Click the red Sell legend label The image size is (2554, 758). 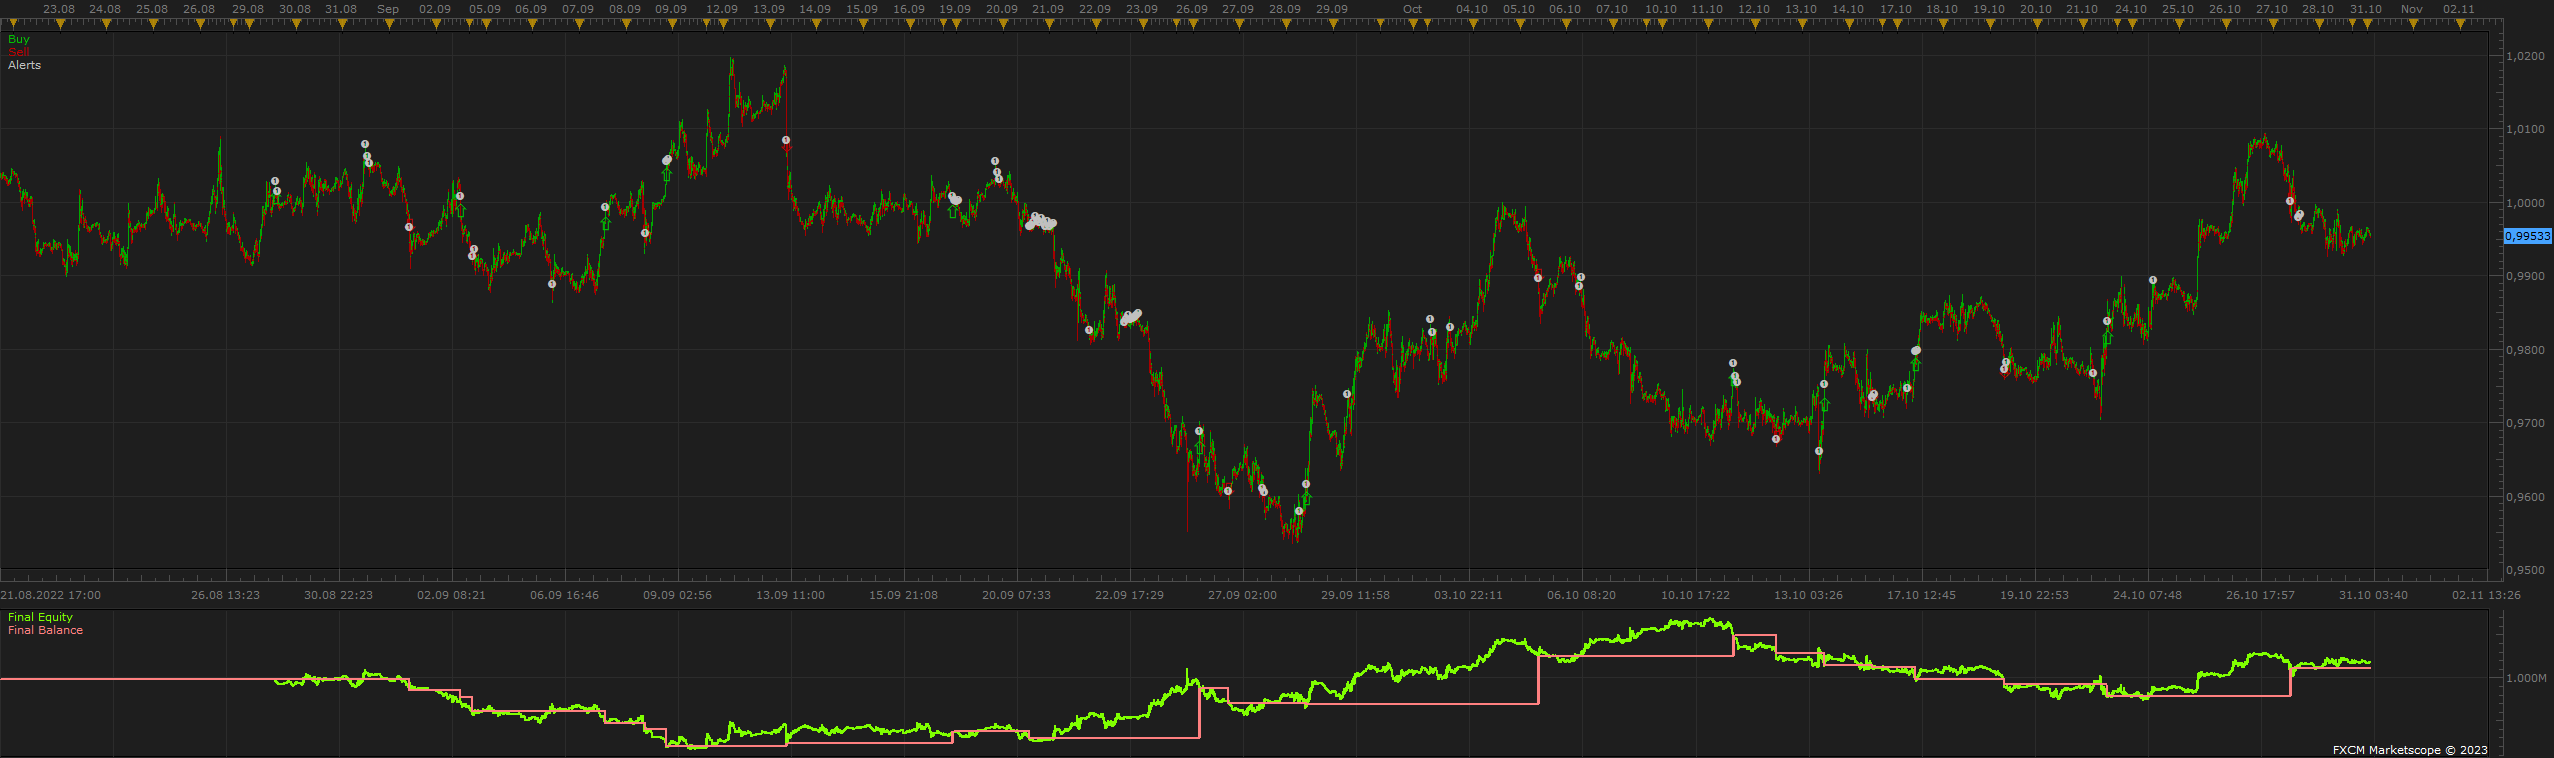(19, 52)
